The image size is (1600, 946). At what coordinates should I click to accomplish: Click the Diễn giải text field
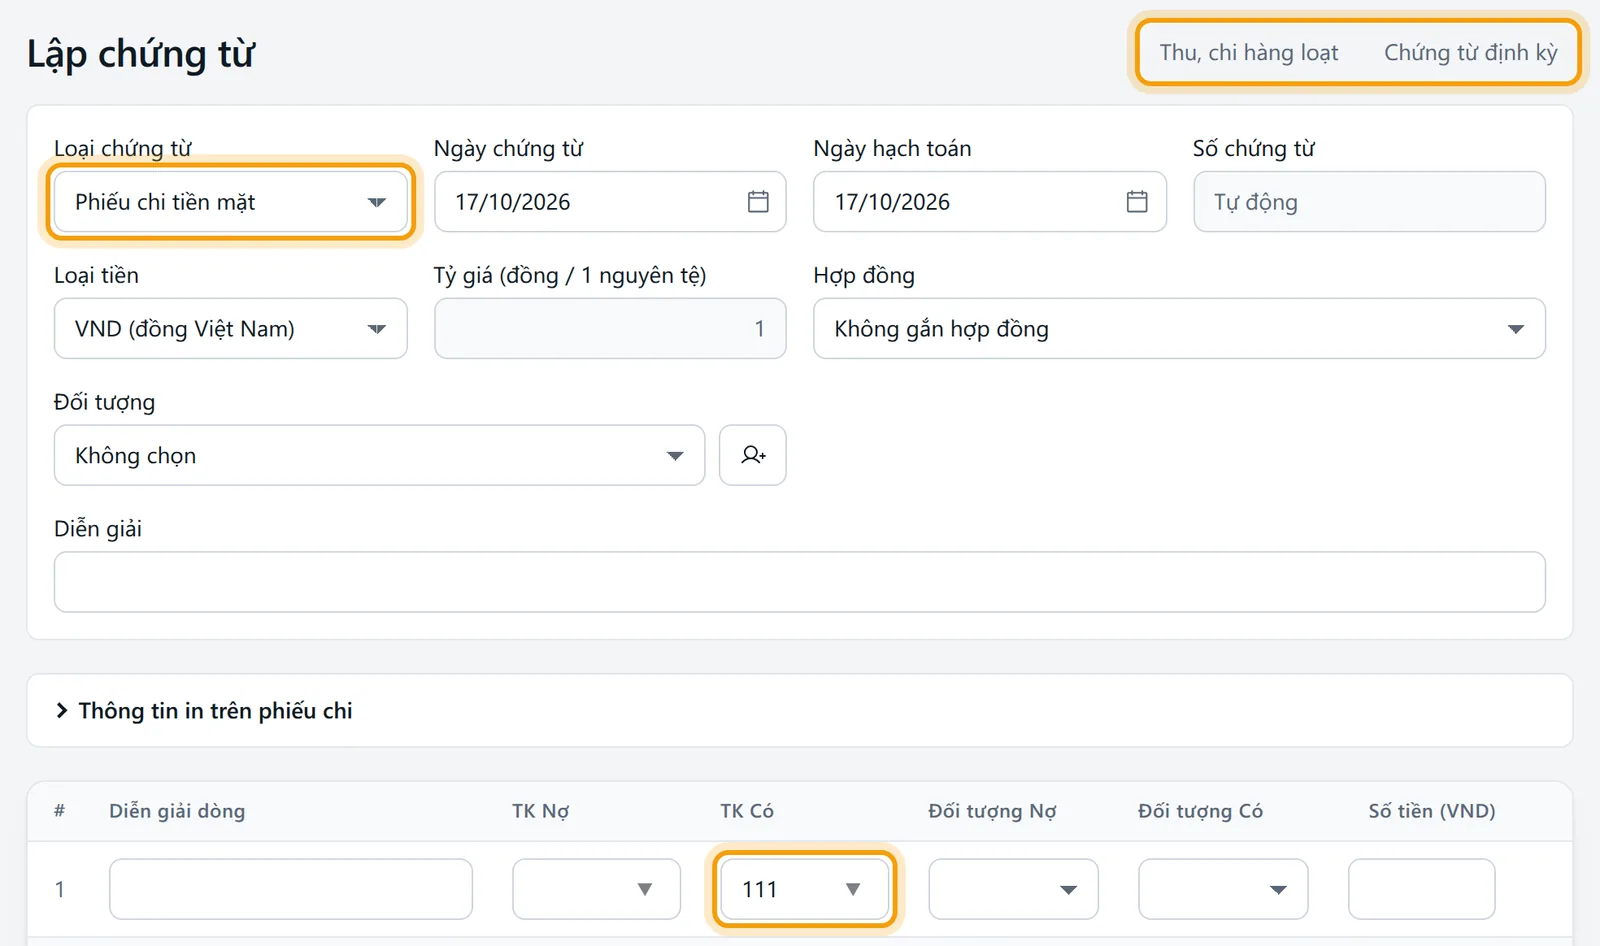(x=800, y=582)
